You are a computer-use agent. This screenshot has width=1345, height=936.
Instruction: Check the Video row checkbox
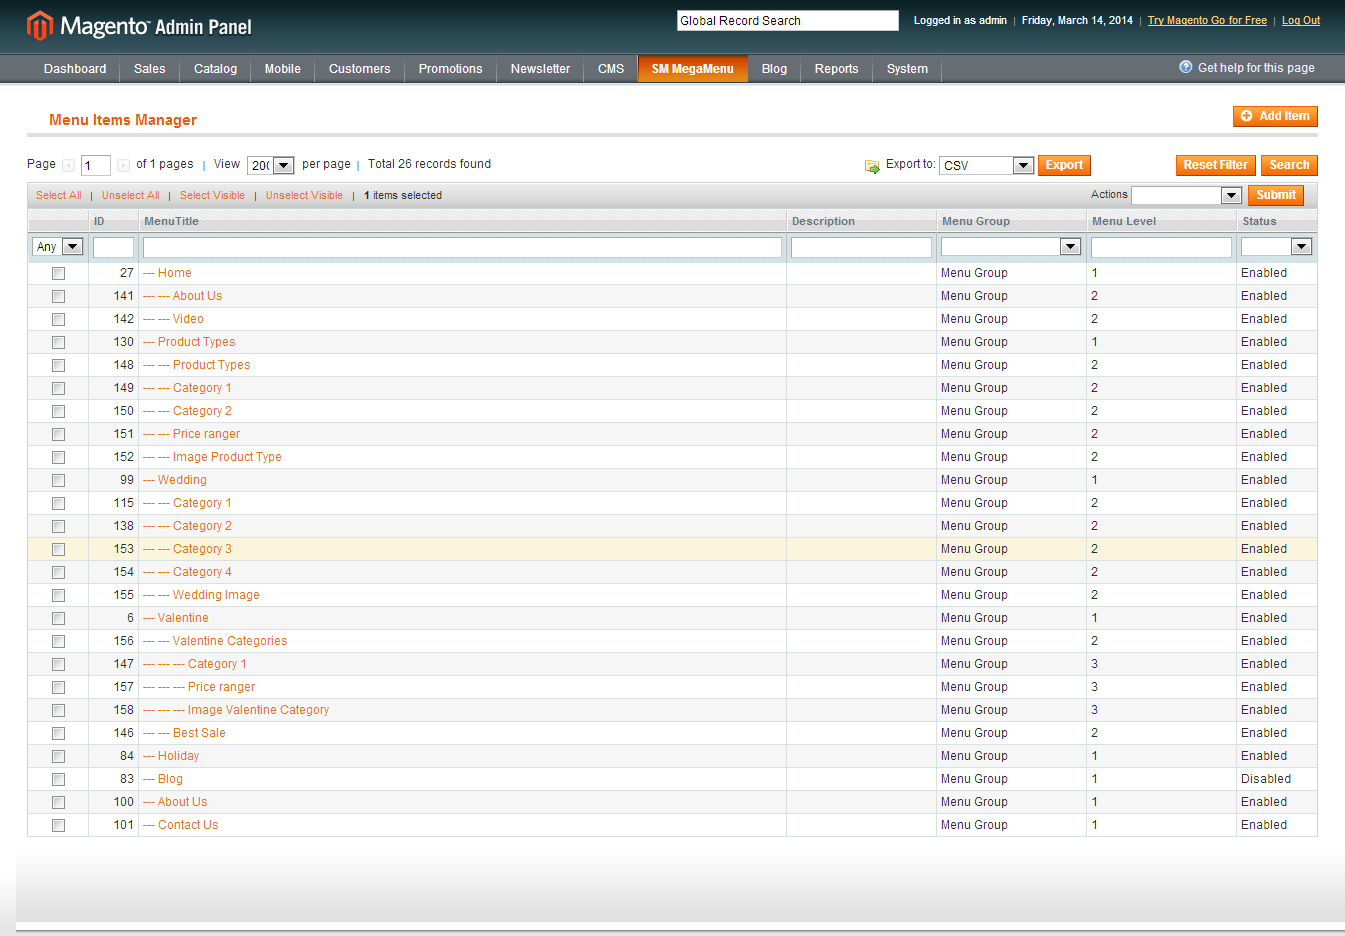tap(58, 319)
